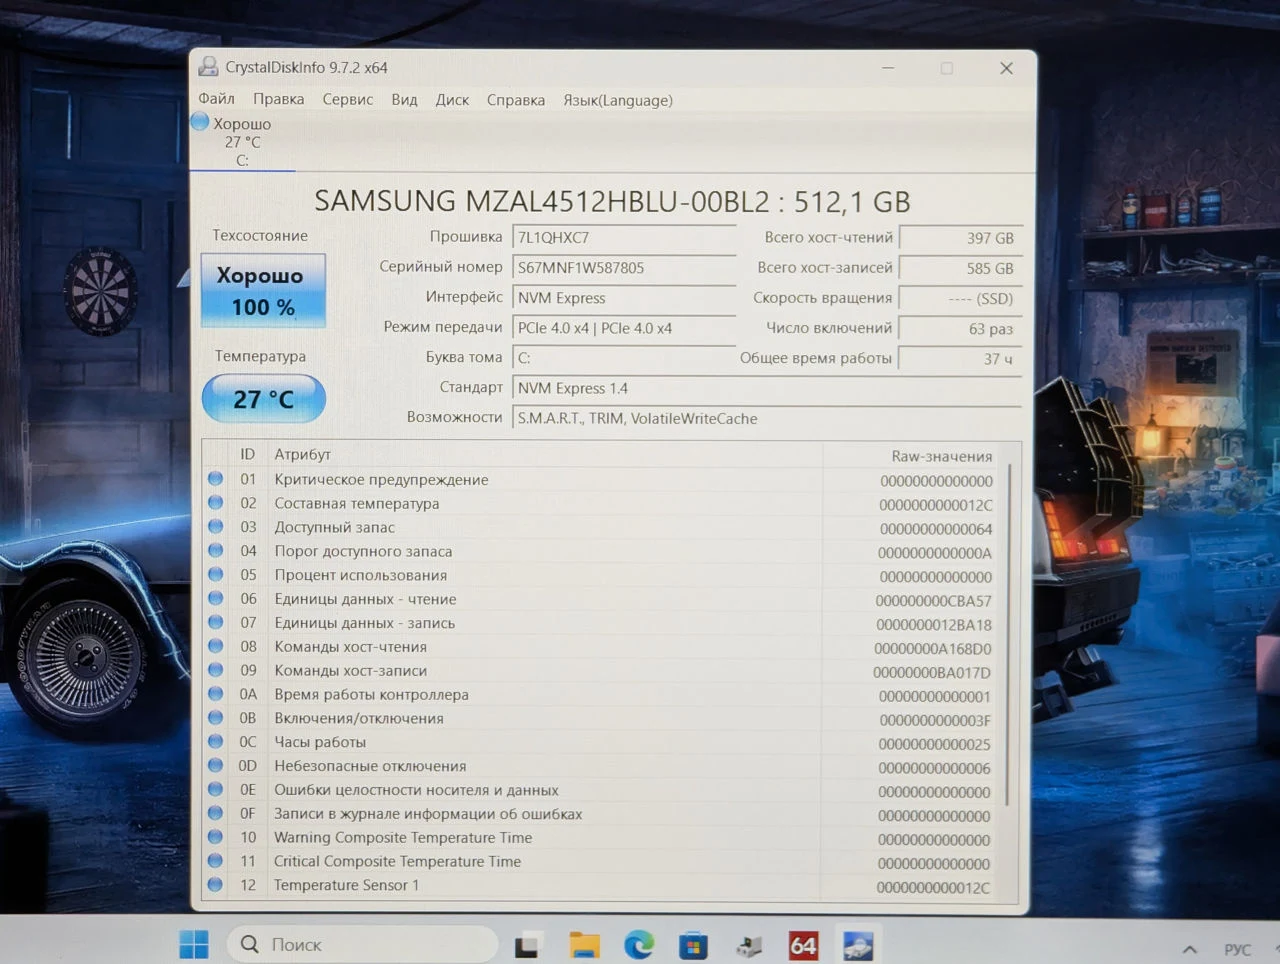Click the status dot for Небезопасные отключения
Image resolution: width=1280 pixels, height=964 pixels.
[215, 765]
